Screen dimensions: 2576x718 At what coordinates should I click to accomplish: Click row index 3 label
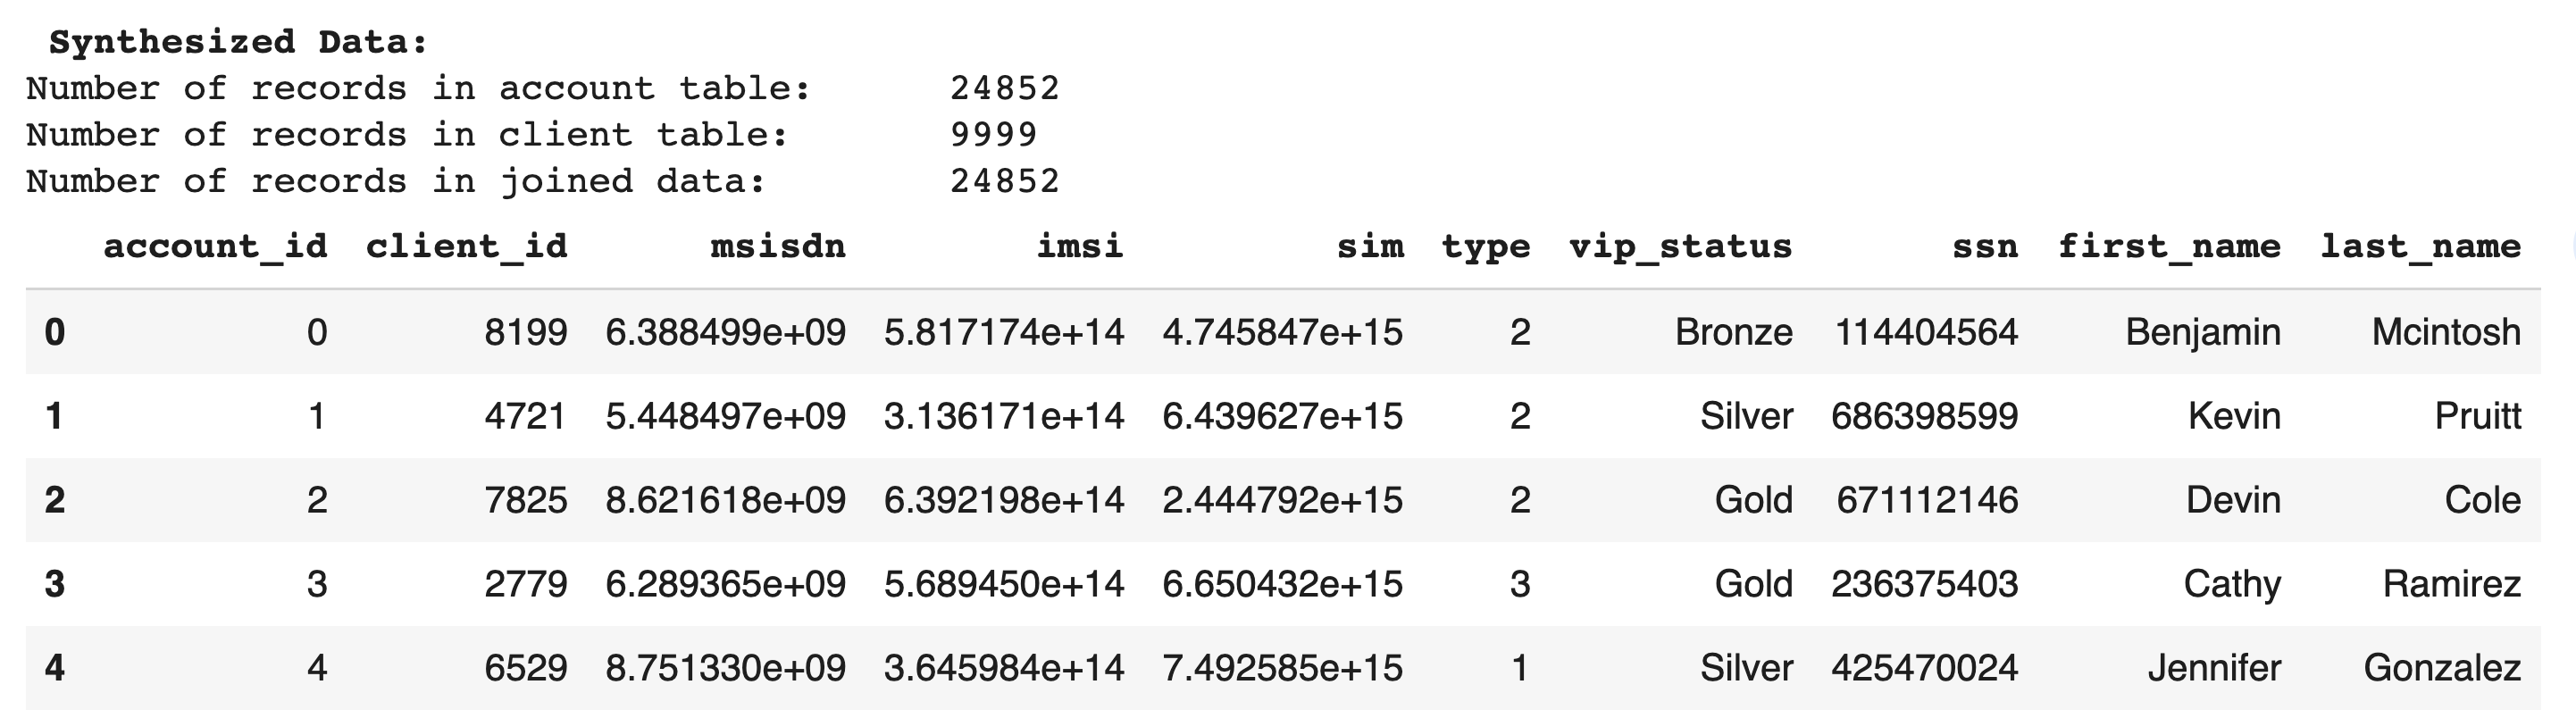pyautogui.click(x=55, y=584)
